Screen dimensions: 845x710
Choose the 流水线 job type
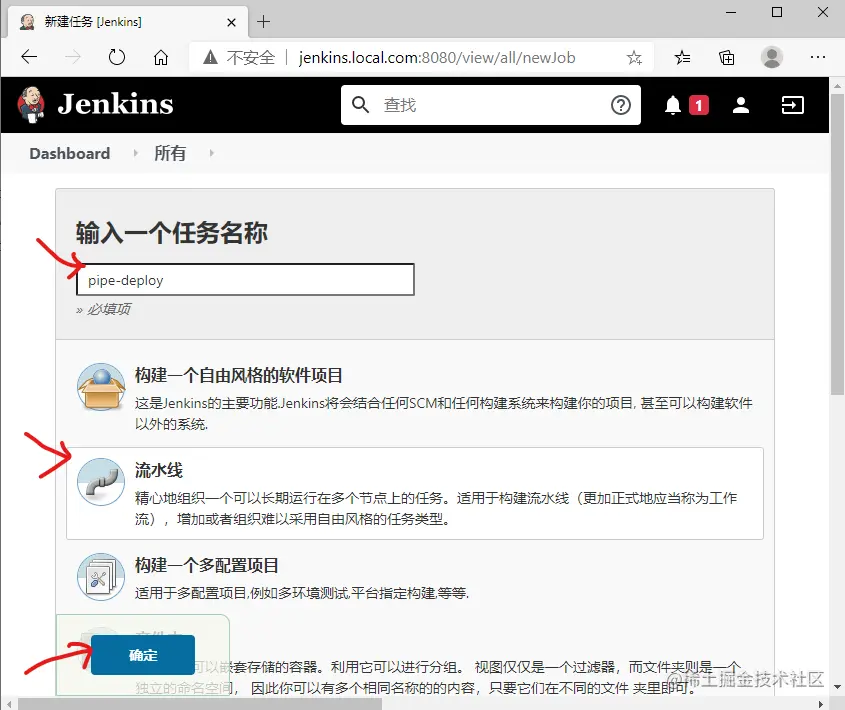point(414,493)
